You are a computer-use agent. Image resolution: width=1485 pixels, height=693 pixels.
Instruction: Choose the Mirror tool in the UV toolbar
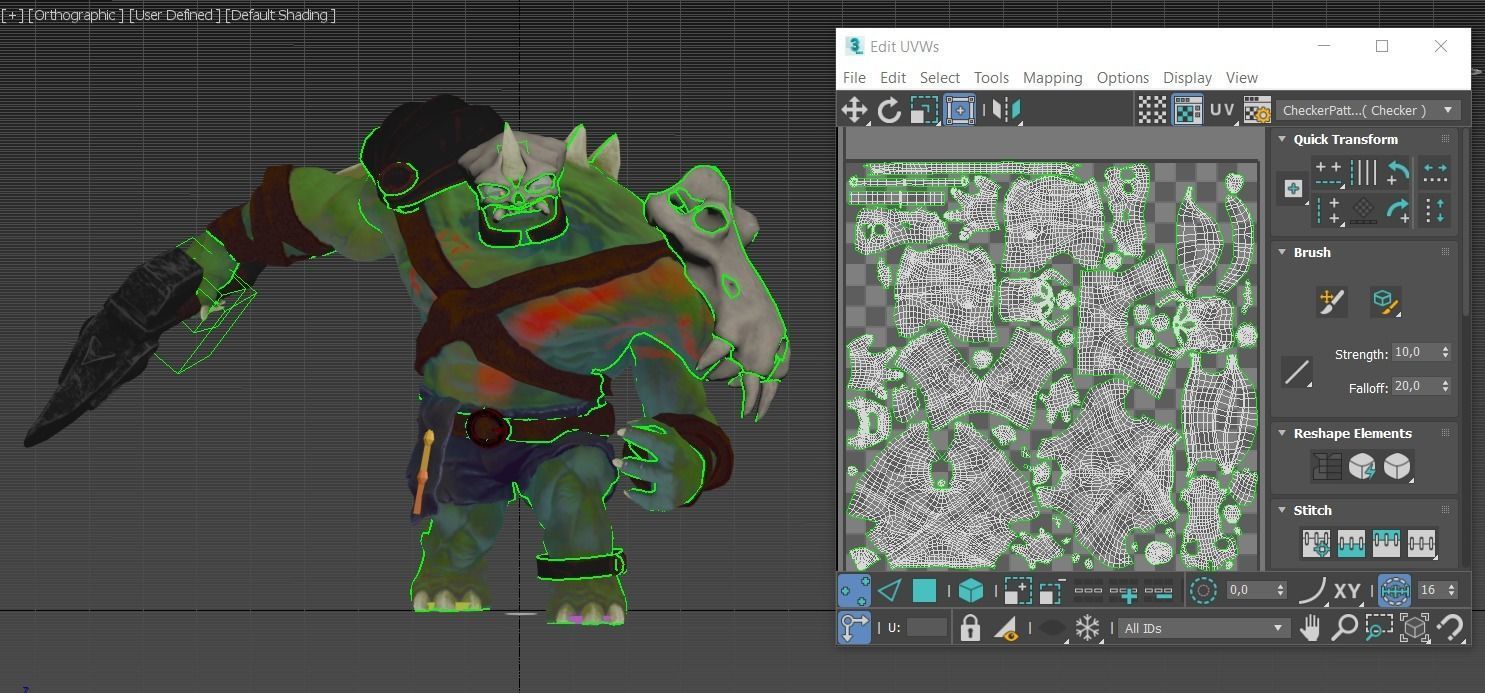(1007, 110)
